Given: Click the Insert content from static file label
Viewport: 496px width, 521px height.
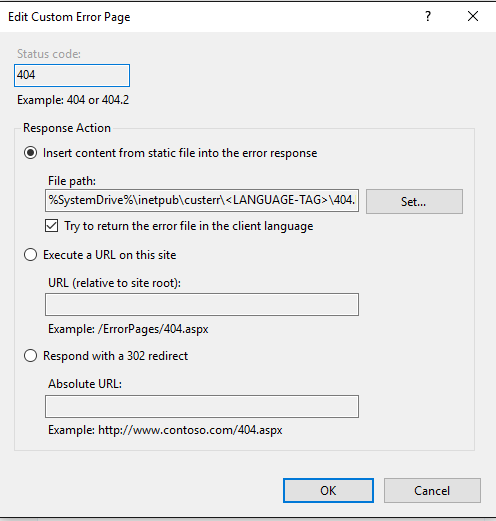Looking at the screenshot, I should point(180,153).
